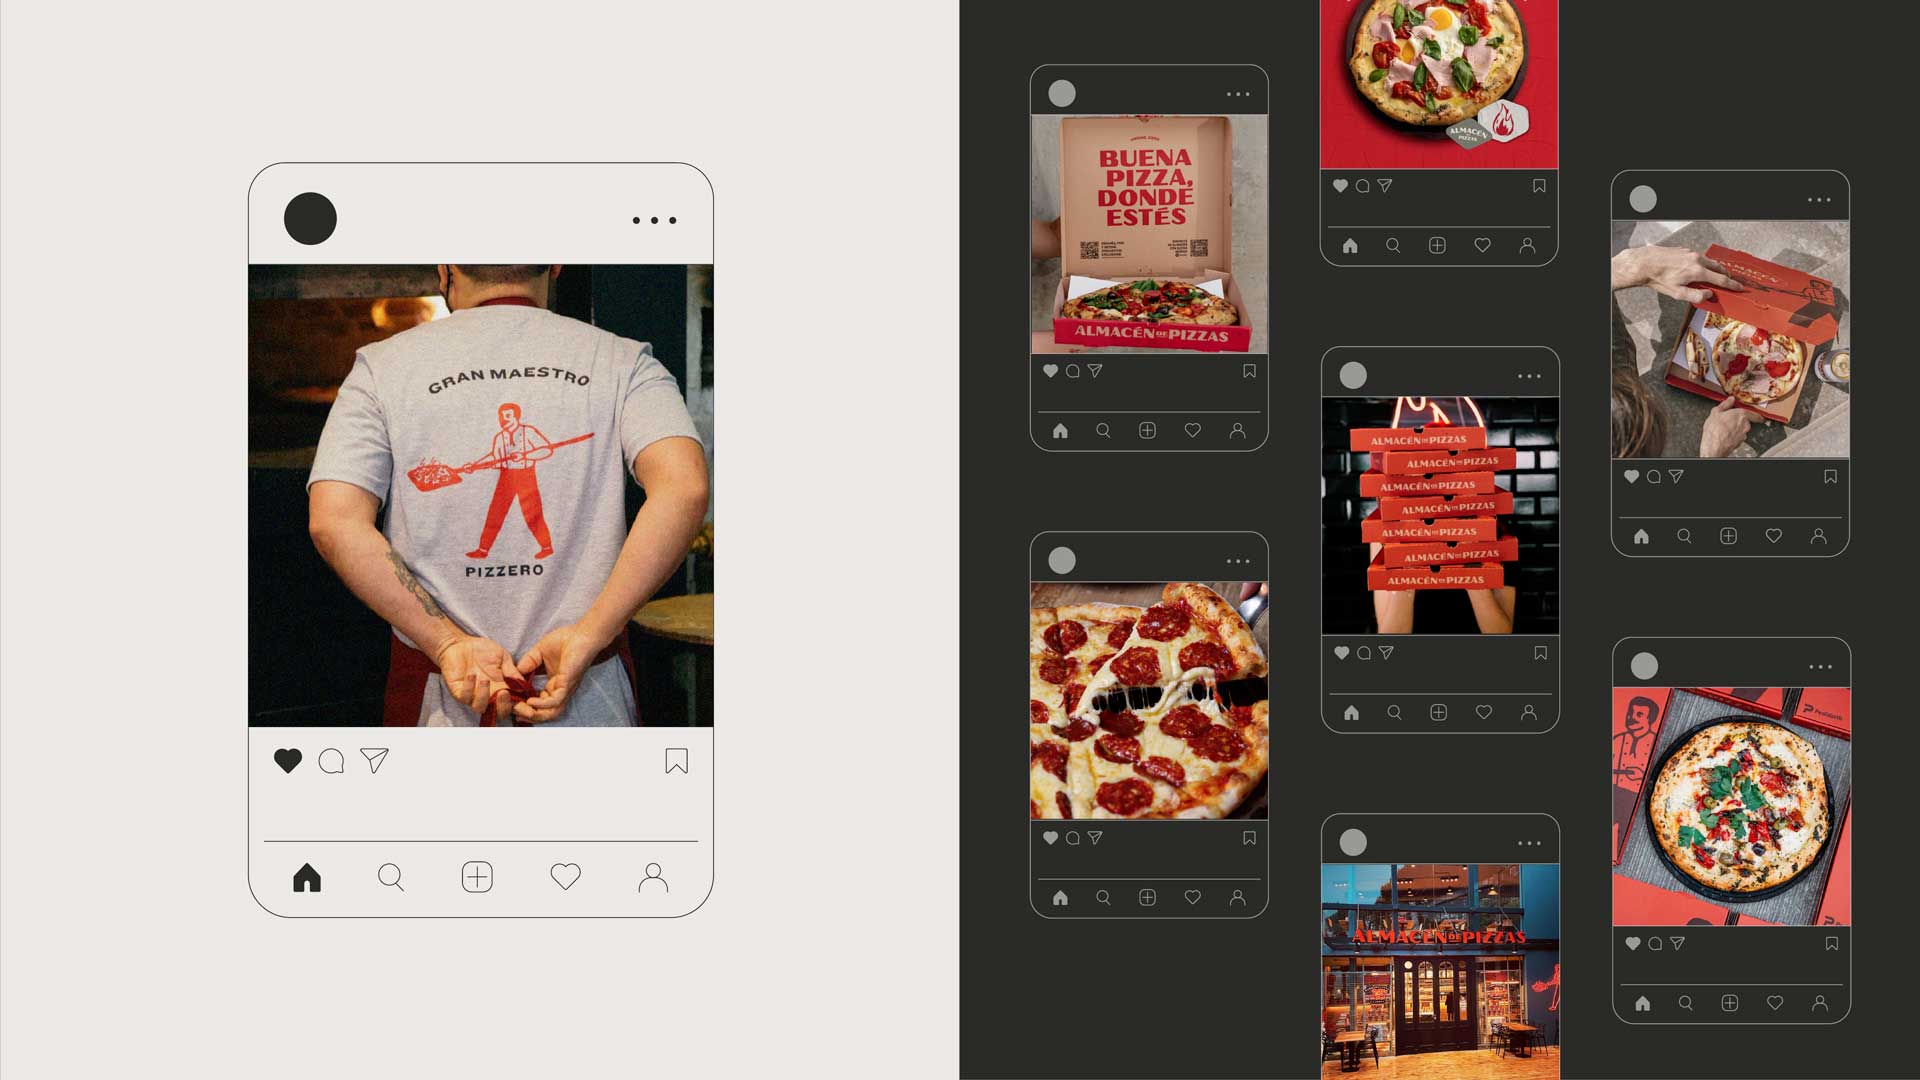This screenshot has height=1080, width=1920.
Task: Click the gray avatar on the pizza-on-red-boxes post
Action: point(1644,665)
